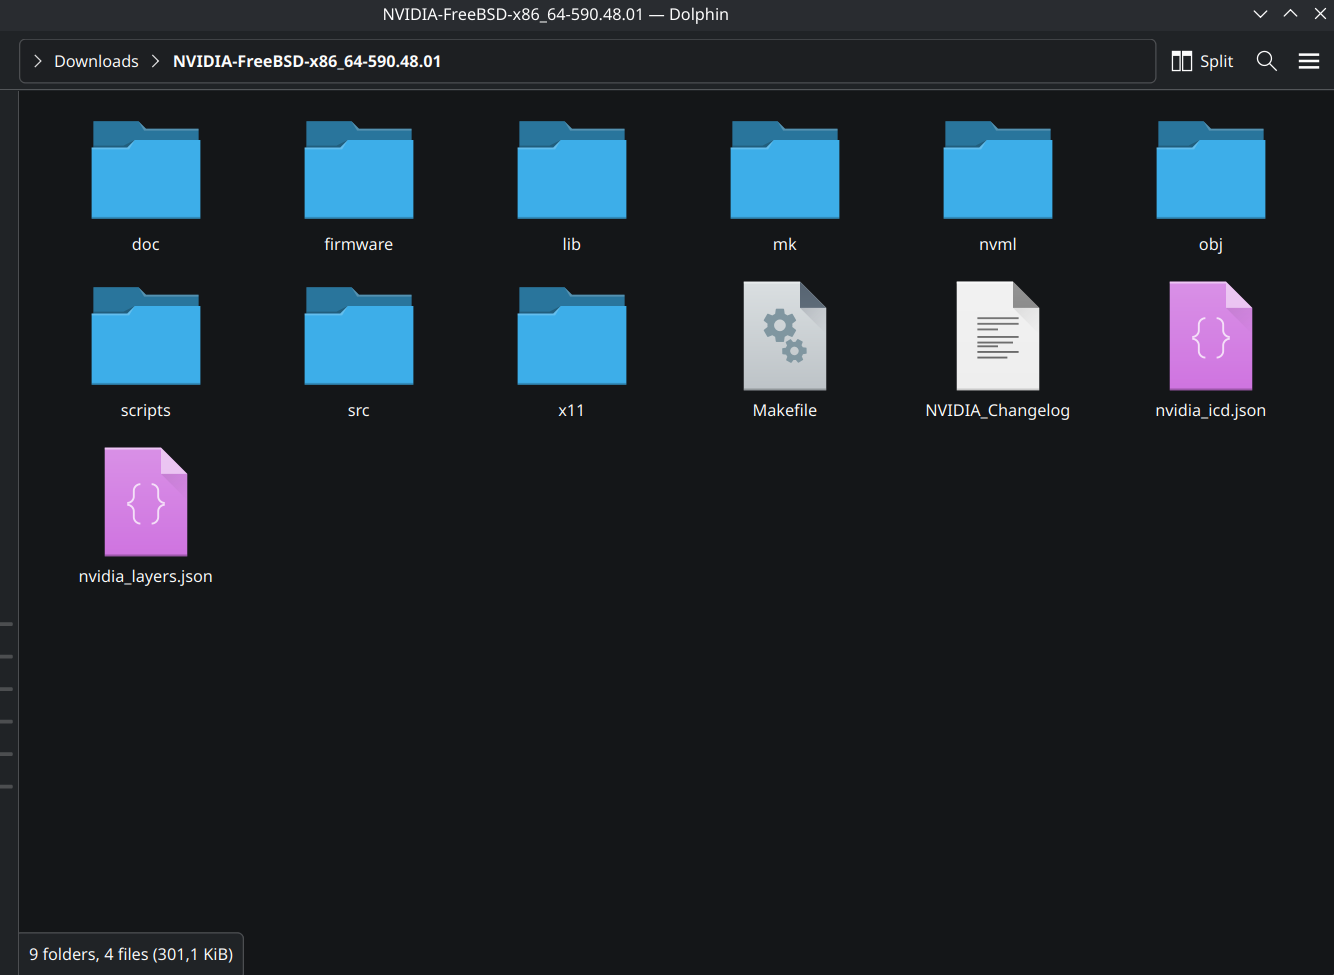Click the 'nvml' folder name label

[x=998, y=244]
